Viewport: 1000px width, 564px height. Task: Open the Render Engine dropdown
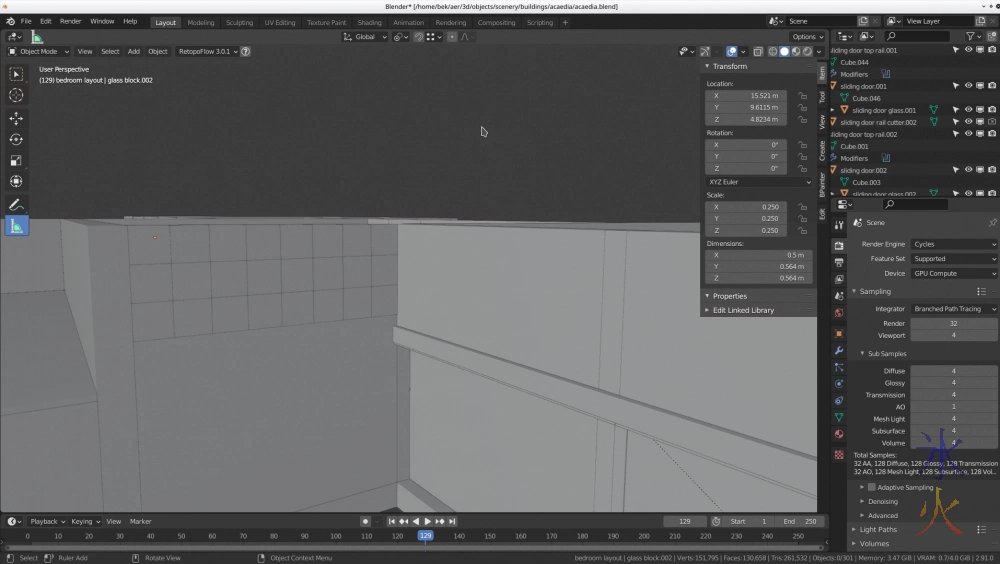pyautogui.click(x=953, y=244)
